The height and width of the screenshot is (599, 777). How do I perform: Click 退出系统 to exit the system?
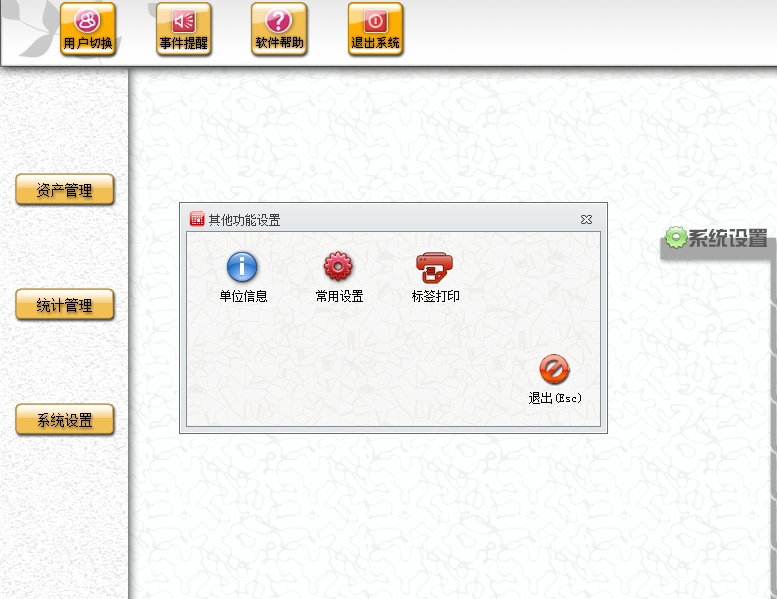(x=375, y=29)
